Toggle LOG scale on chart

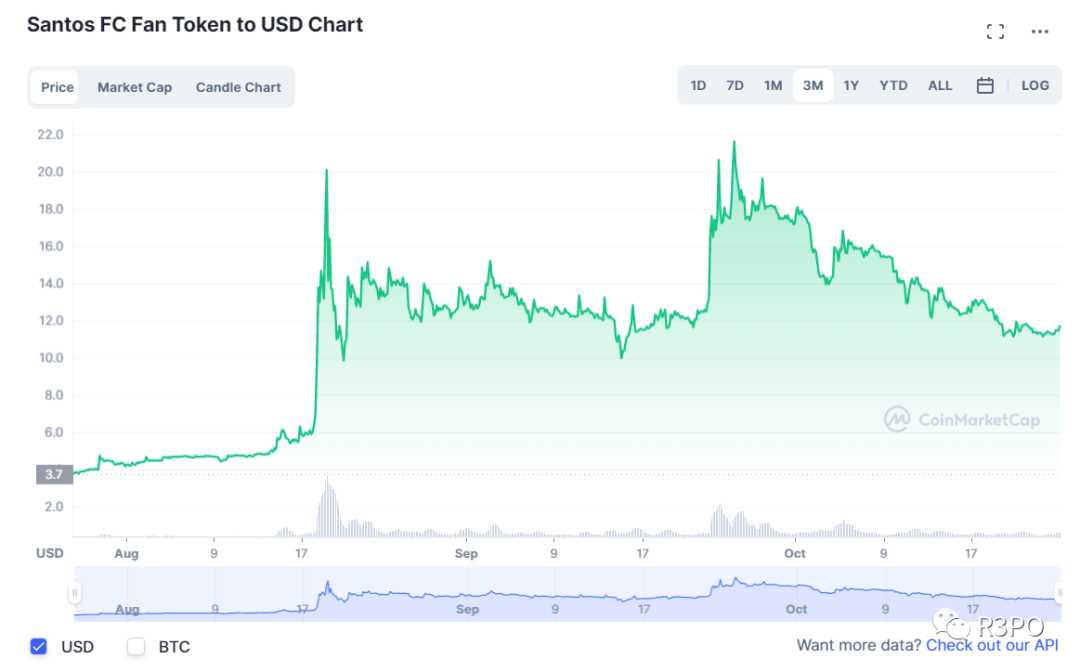[x=1035, y=86]
